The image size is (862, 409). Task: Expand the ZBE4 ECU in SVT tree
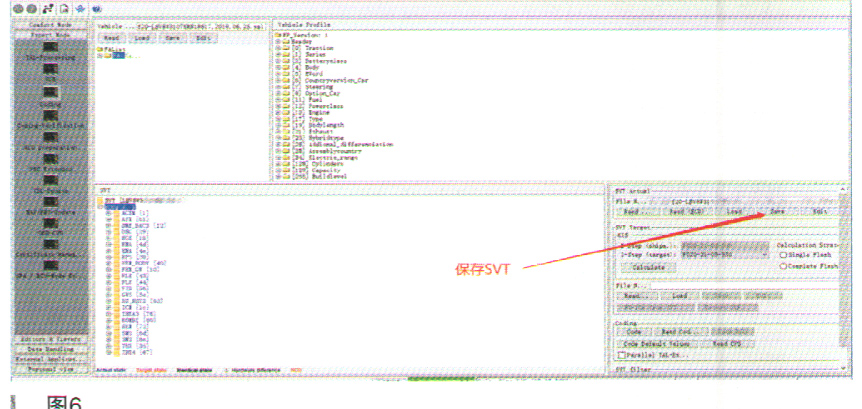pos(109,352)
